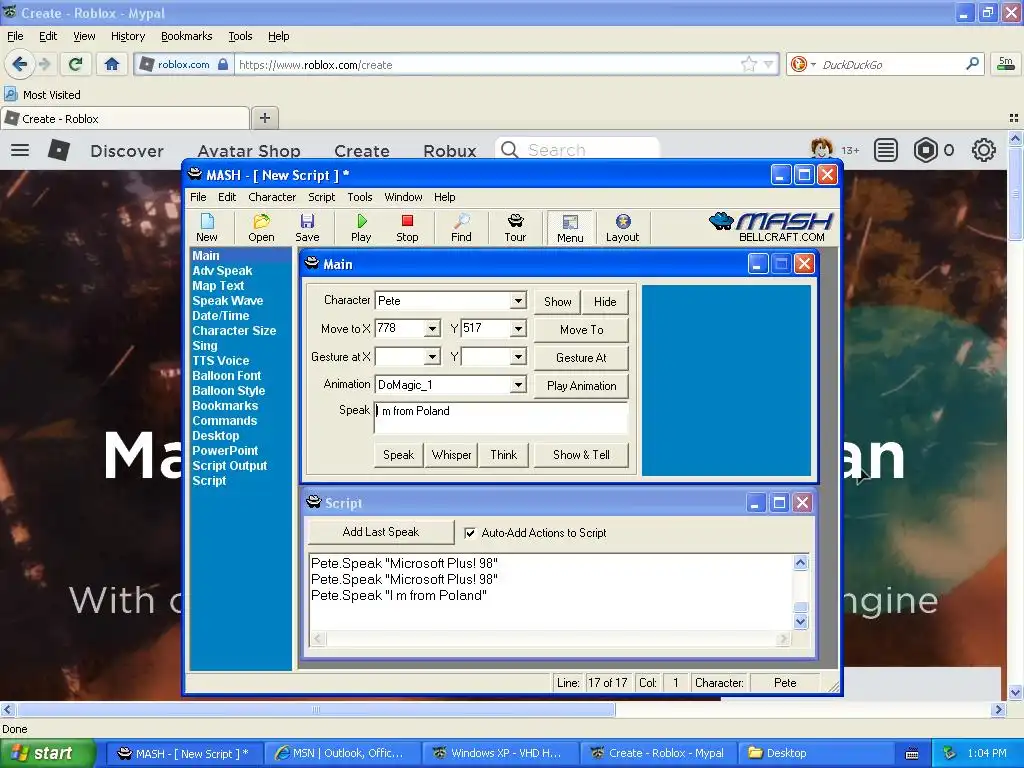Select Adv Speak in the sidebar list
This screenshot has height=768, width=1024.
click(222, 270)
